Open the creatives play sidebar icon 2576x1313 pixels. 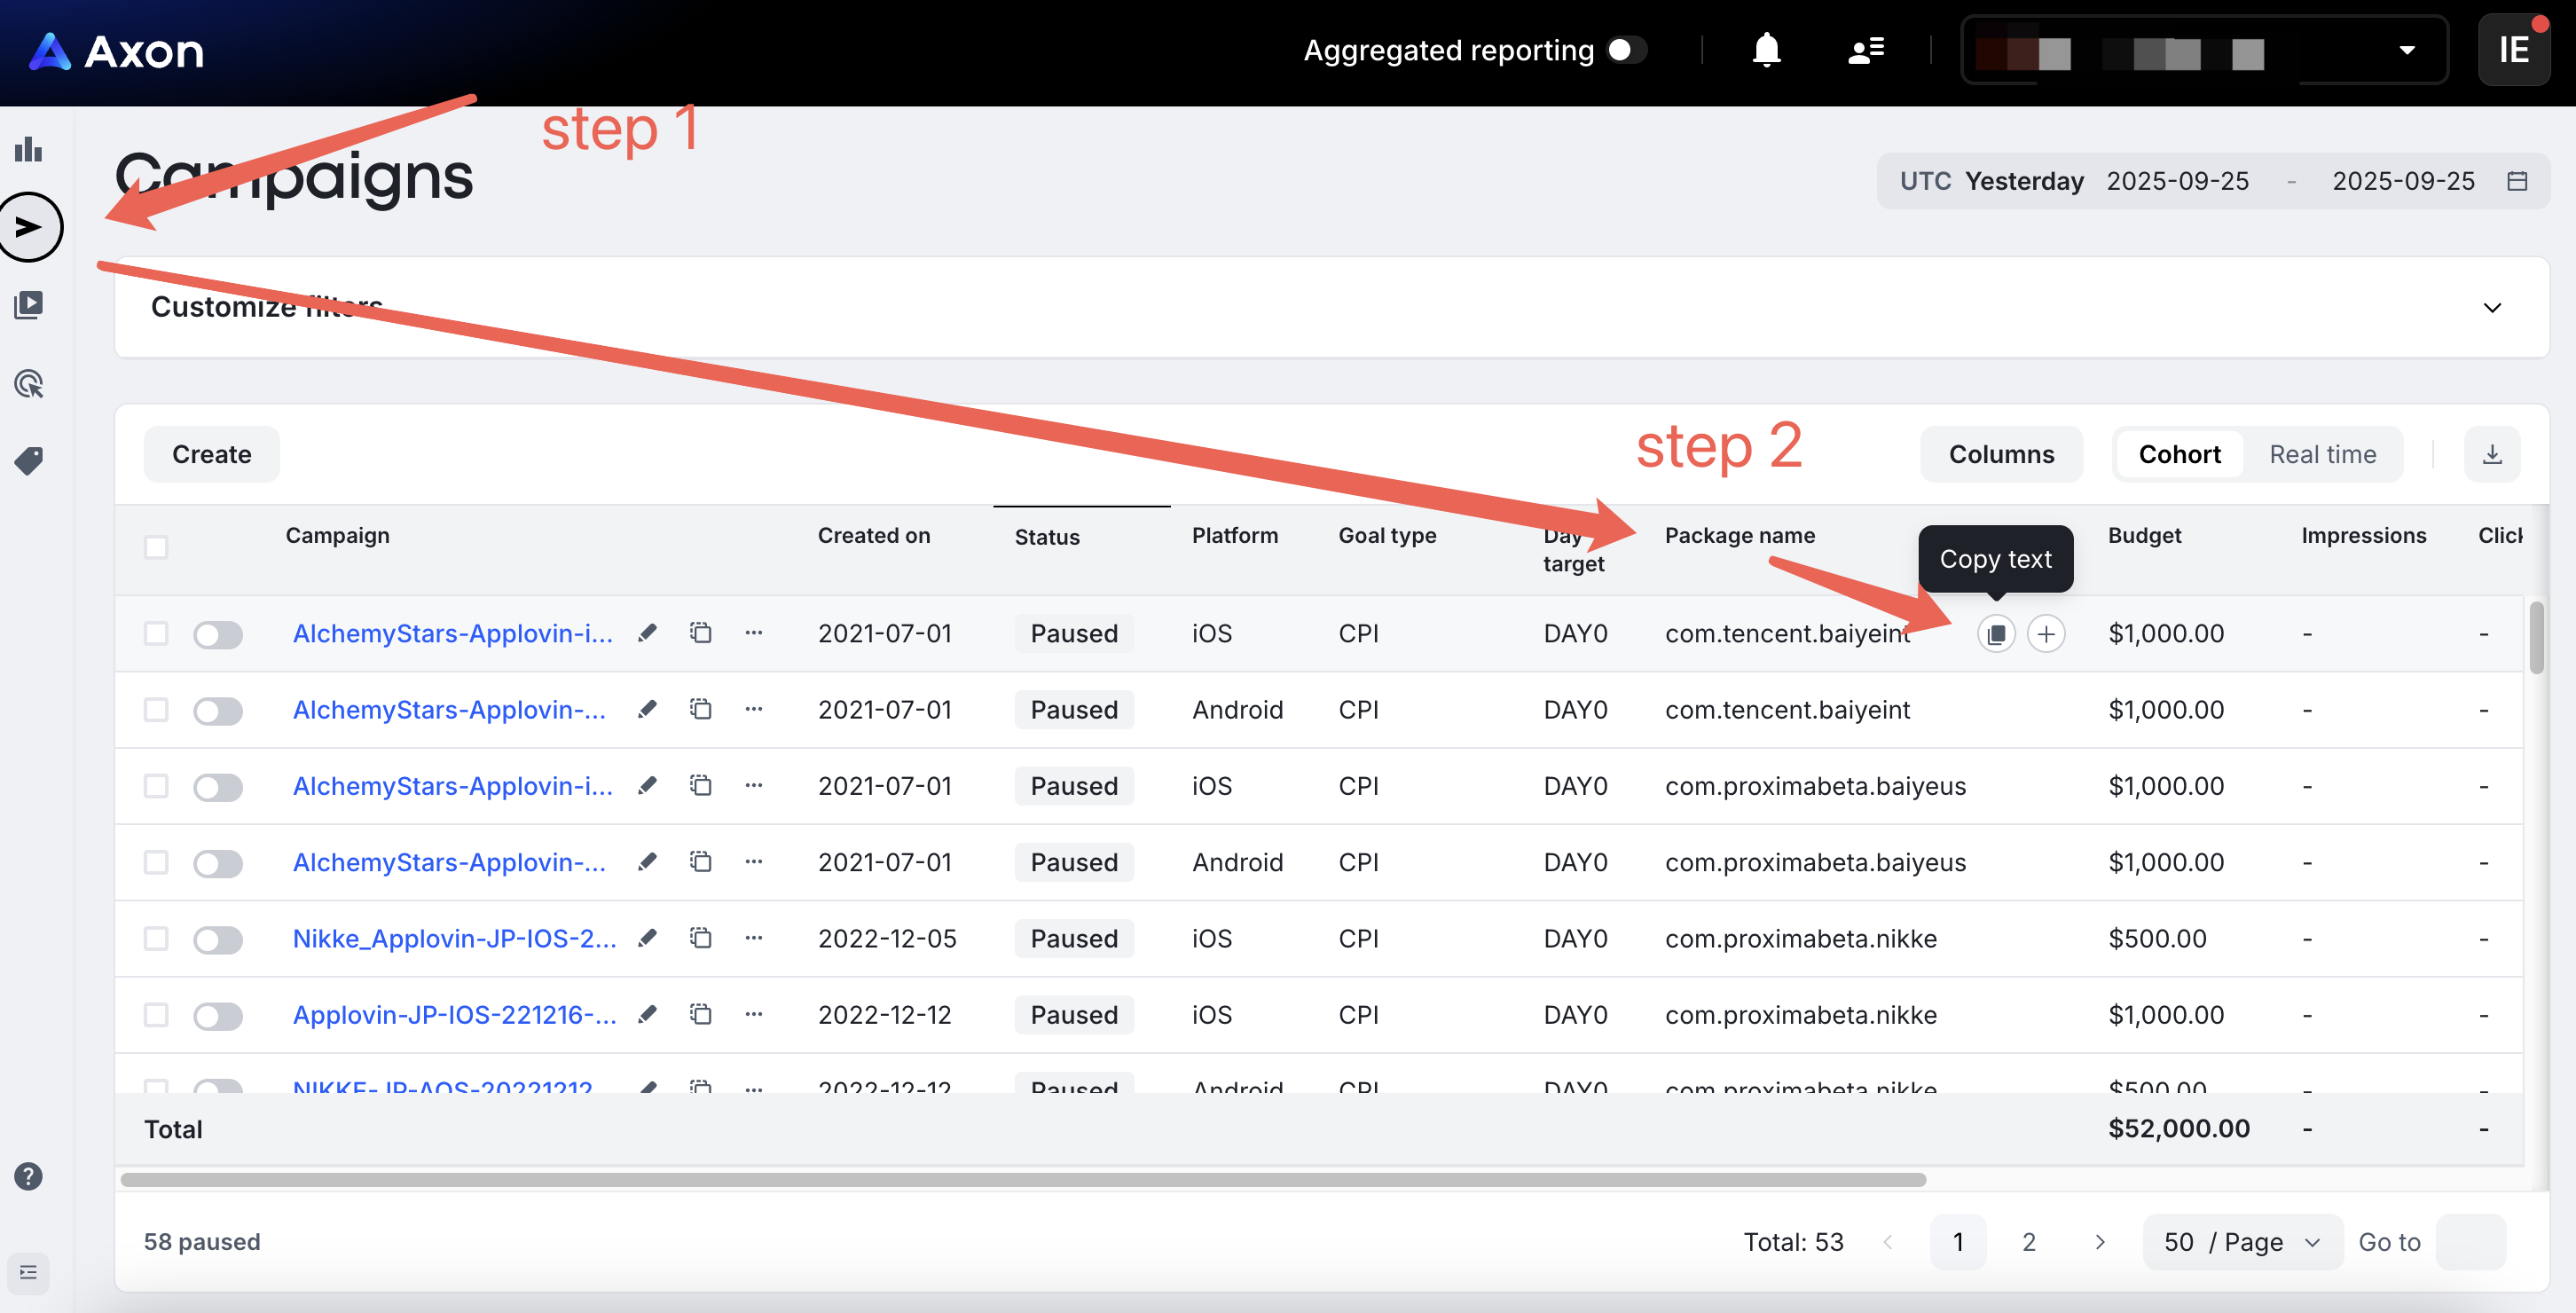click(x=29, y=305)
